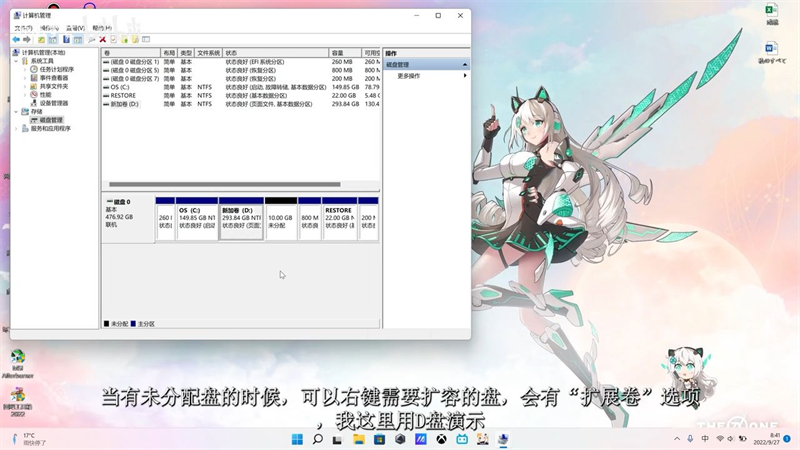Sort by the 文件系统 column header
Image resolution: width=800 pixels, height=450 pixels.
pyautogui.click(x=209, y=53)
